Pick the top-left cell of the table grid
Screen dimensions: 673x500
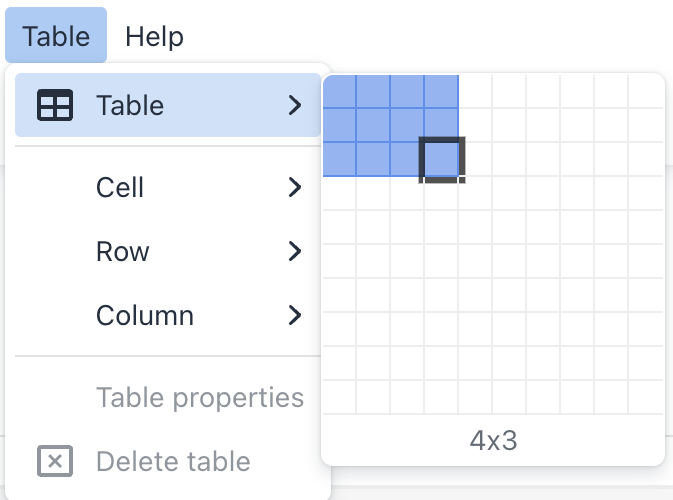click(x=339, y=91)
